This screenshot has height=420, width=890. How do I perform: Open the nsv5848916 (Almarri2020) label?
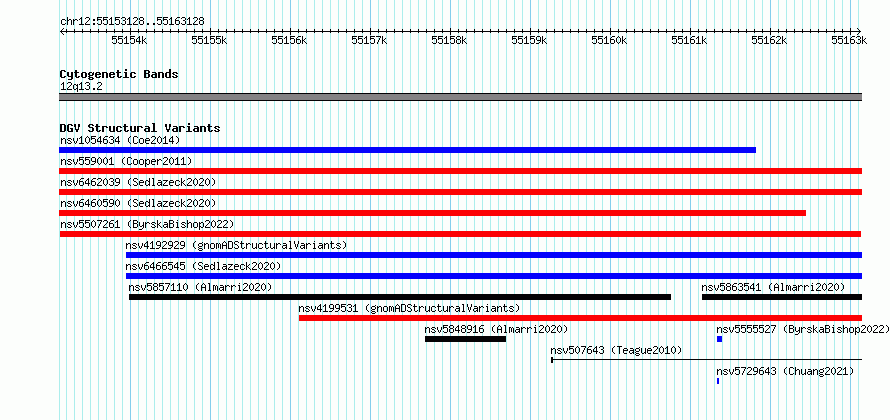pos(497,329)
